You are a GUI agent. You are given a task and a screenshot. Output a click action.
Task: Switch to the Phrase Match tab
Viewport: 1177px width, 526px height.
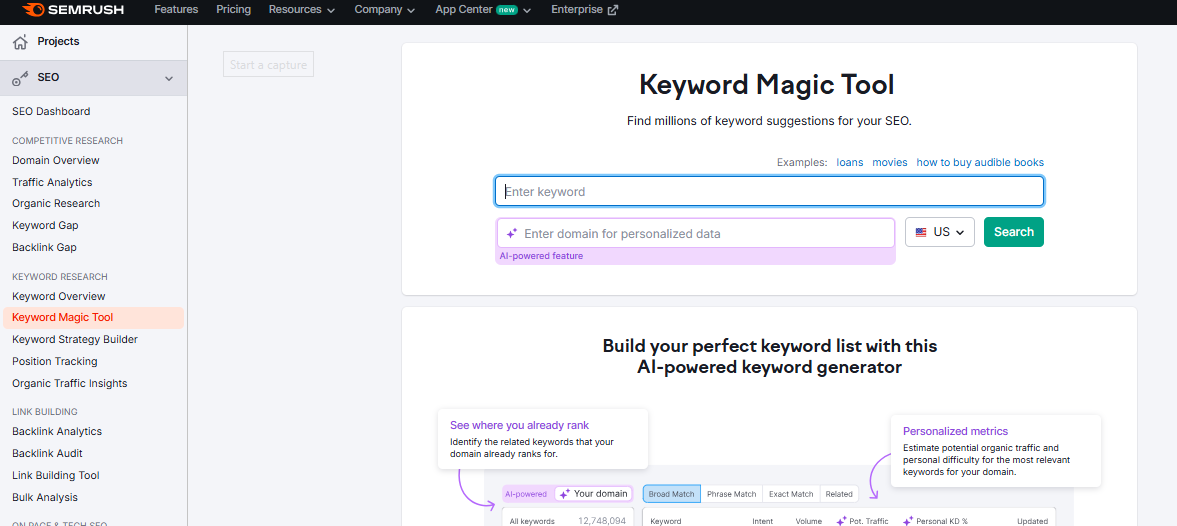click(731, 494)
